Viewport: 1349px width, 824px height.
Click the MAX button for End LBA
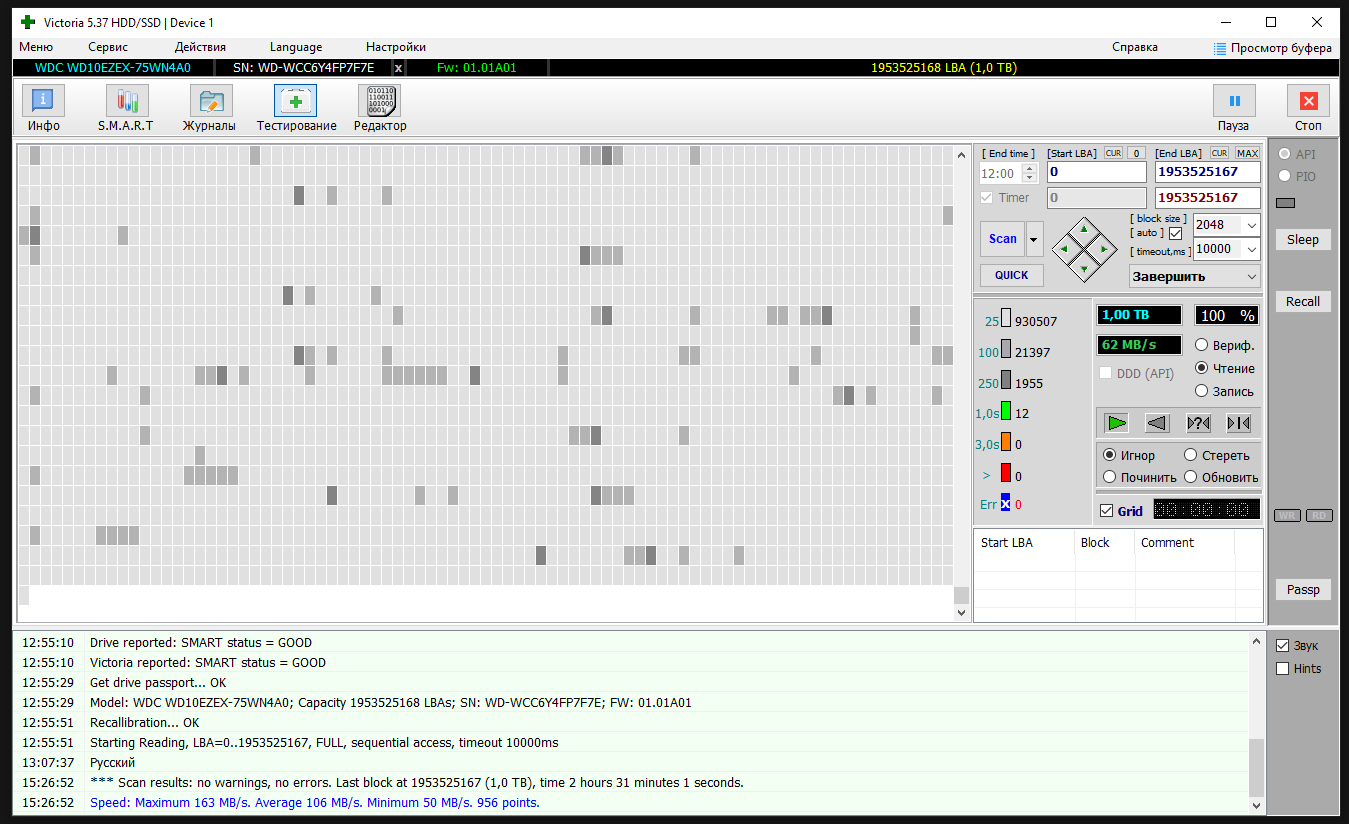point(1247,154)
